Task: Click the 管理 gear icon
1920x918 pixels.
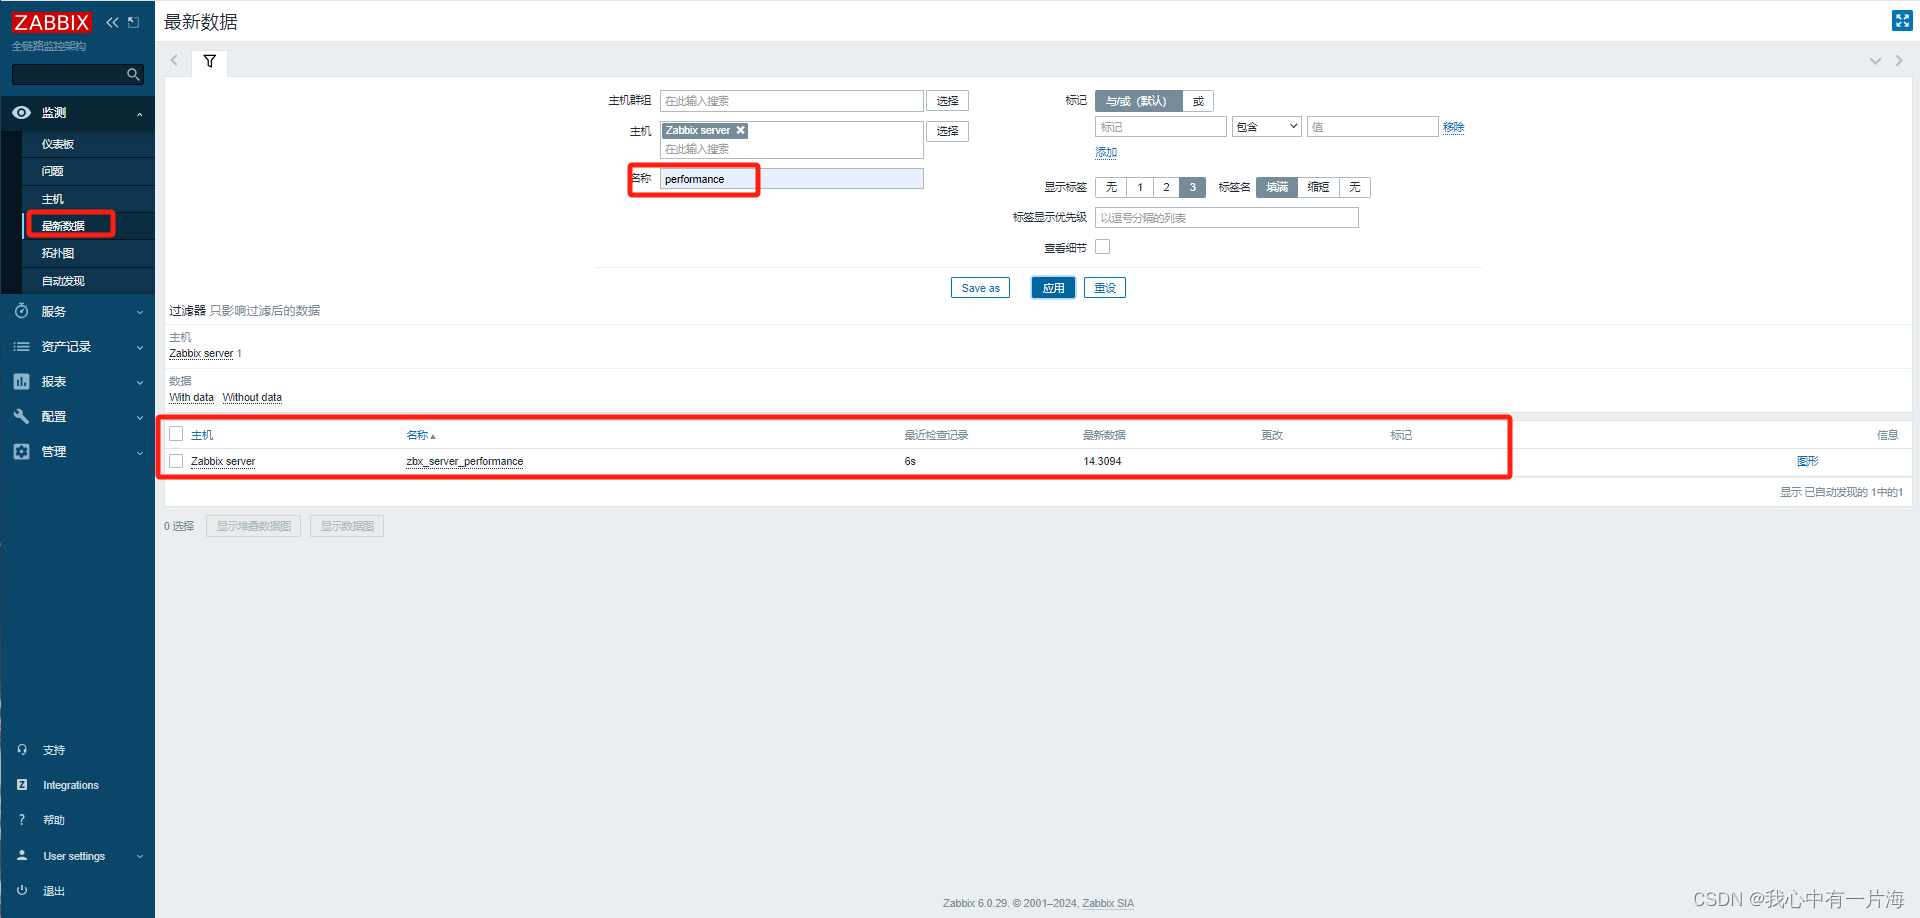Action: click(21, 451)
